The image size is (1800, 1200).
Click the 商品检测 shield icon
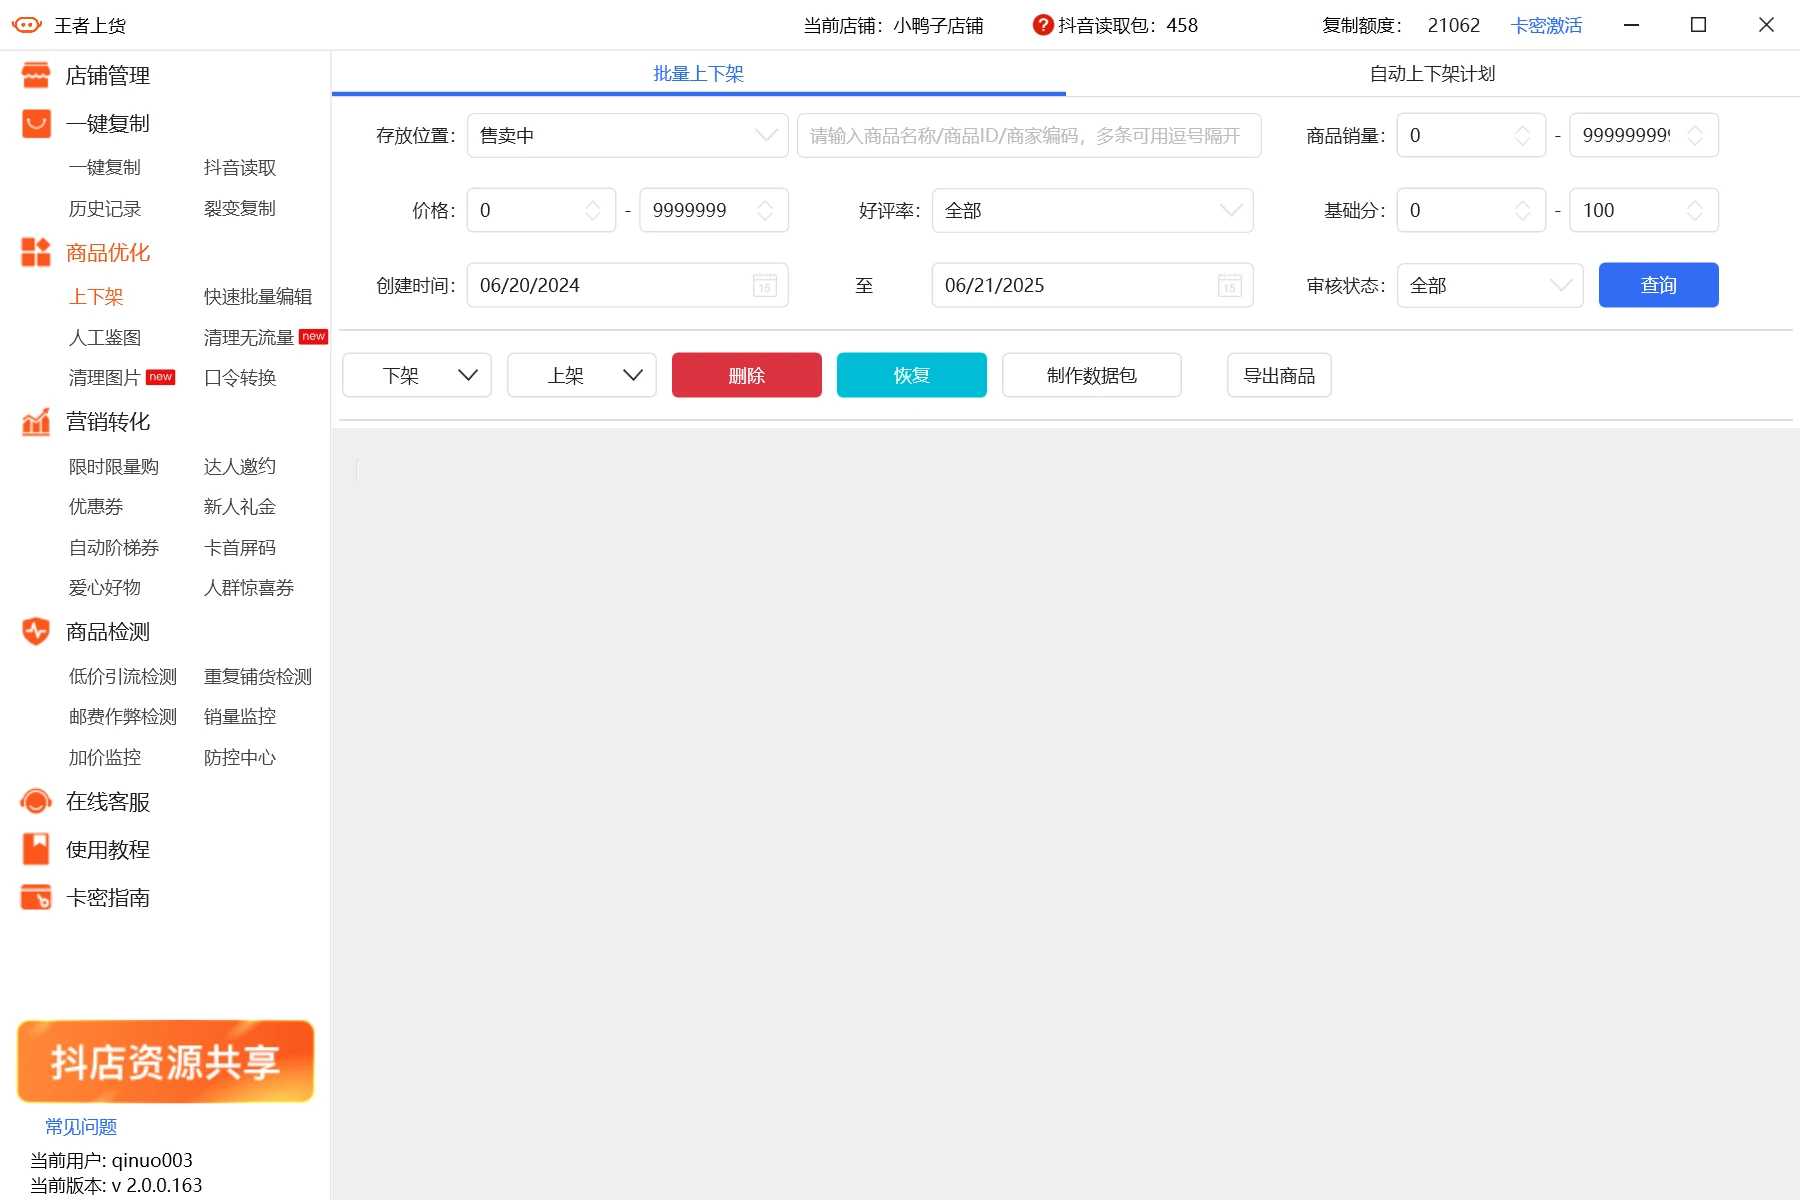click(x=36, y=631)
